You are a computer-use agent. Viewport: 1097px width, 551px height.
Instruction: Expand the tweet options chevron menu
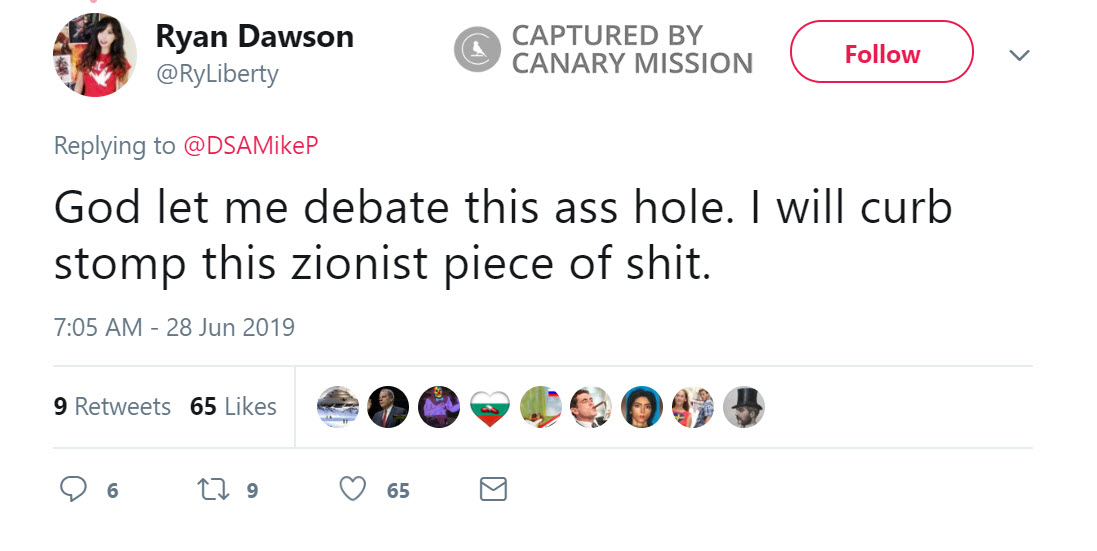click(x=1019, y=56)
